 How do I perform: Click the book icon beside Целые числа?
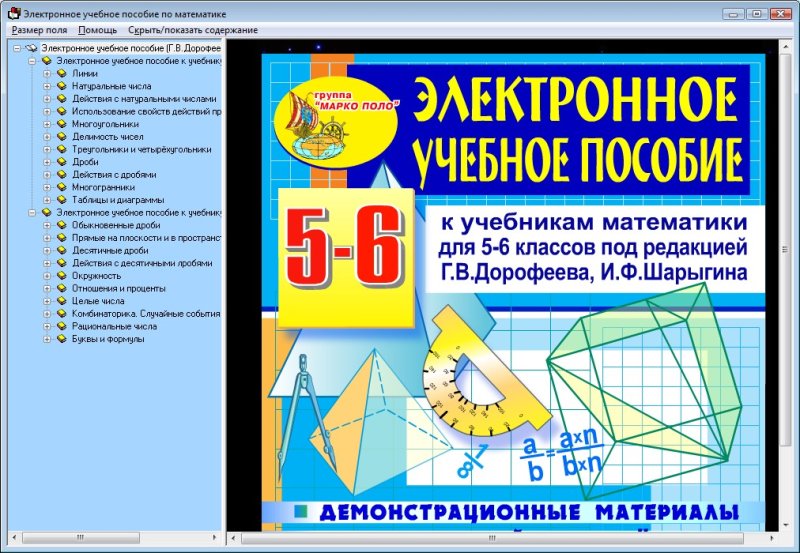(x=62, y=301)
